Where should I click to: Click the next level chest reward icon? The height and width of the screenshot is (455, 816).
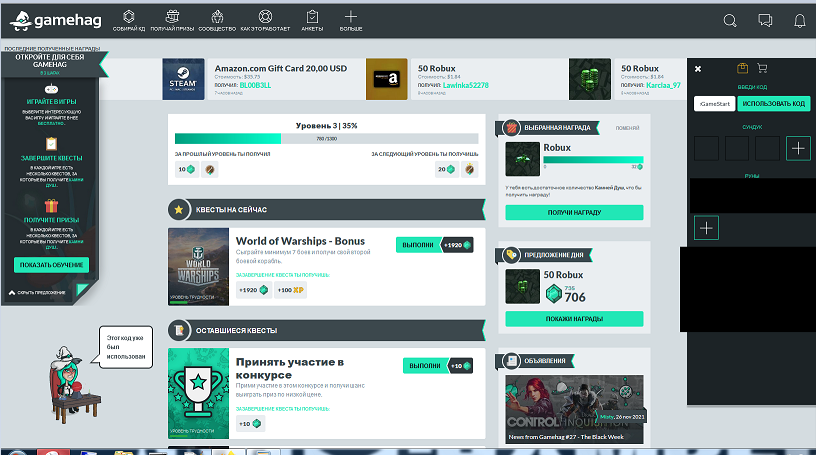point(469,169)
